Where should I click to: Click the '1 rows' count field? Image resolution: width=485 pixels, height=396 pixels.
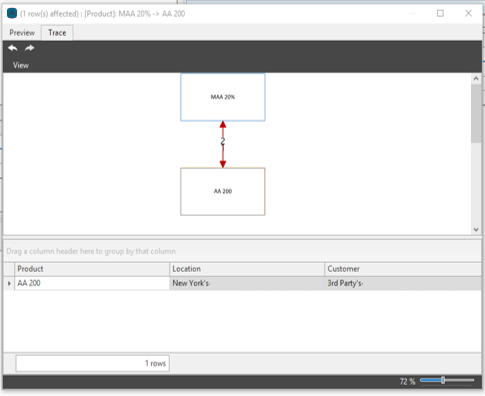point(92,363)
